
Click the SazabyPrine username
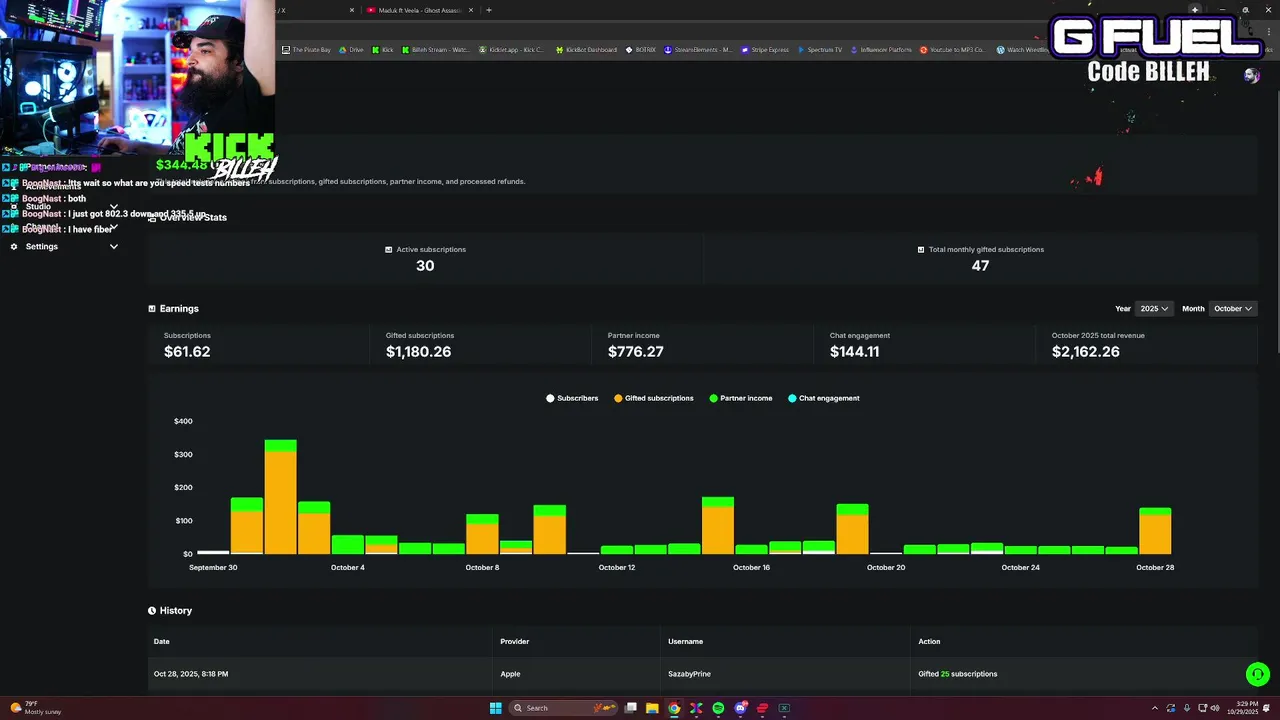pos(689,674)
